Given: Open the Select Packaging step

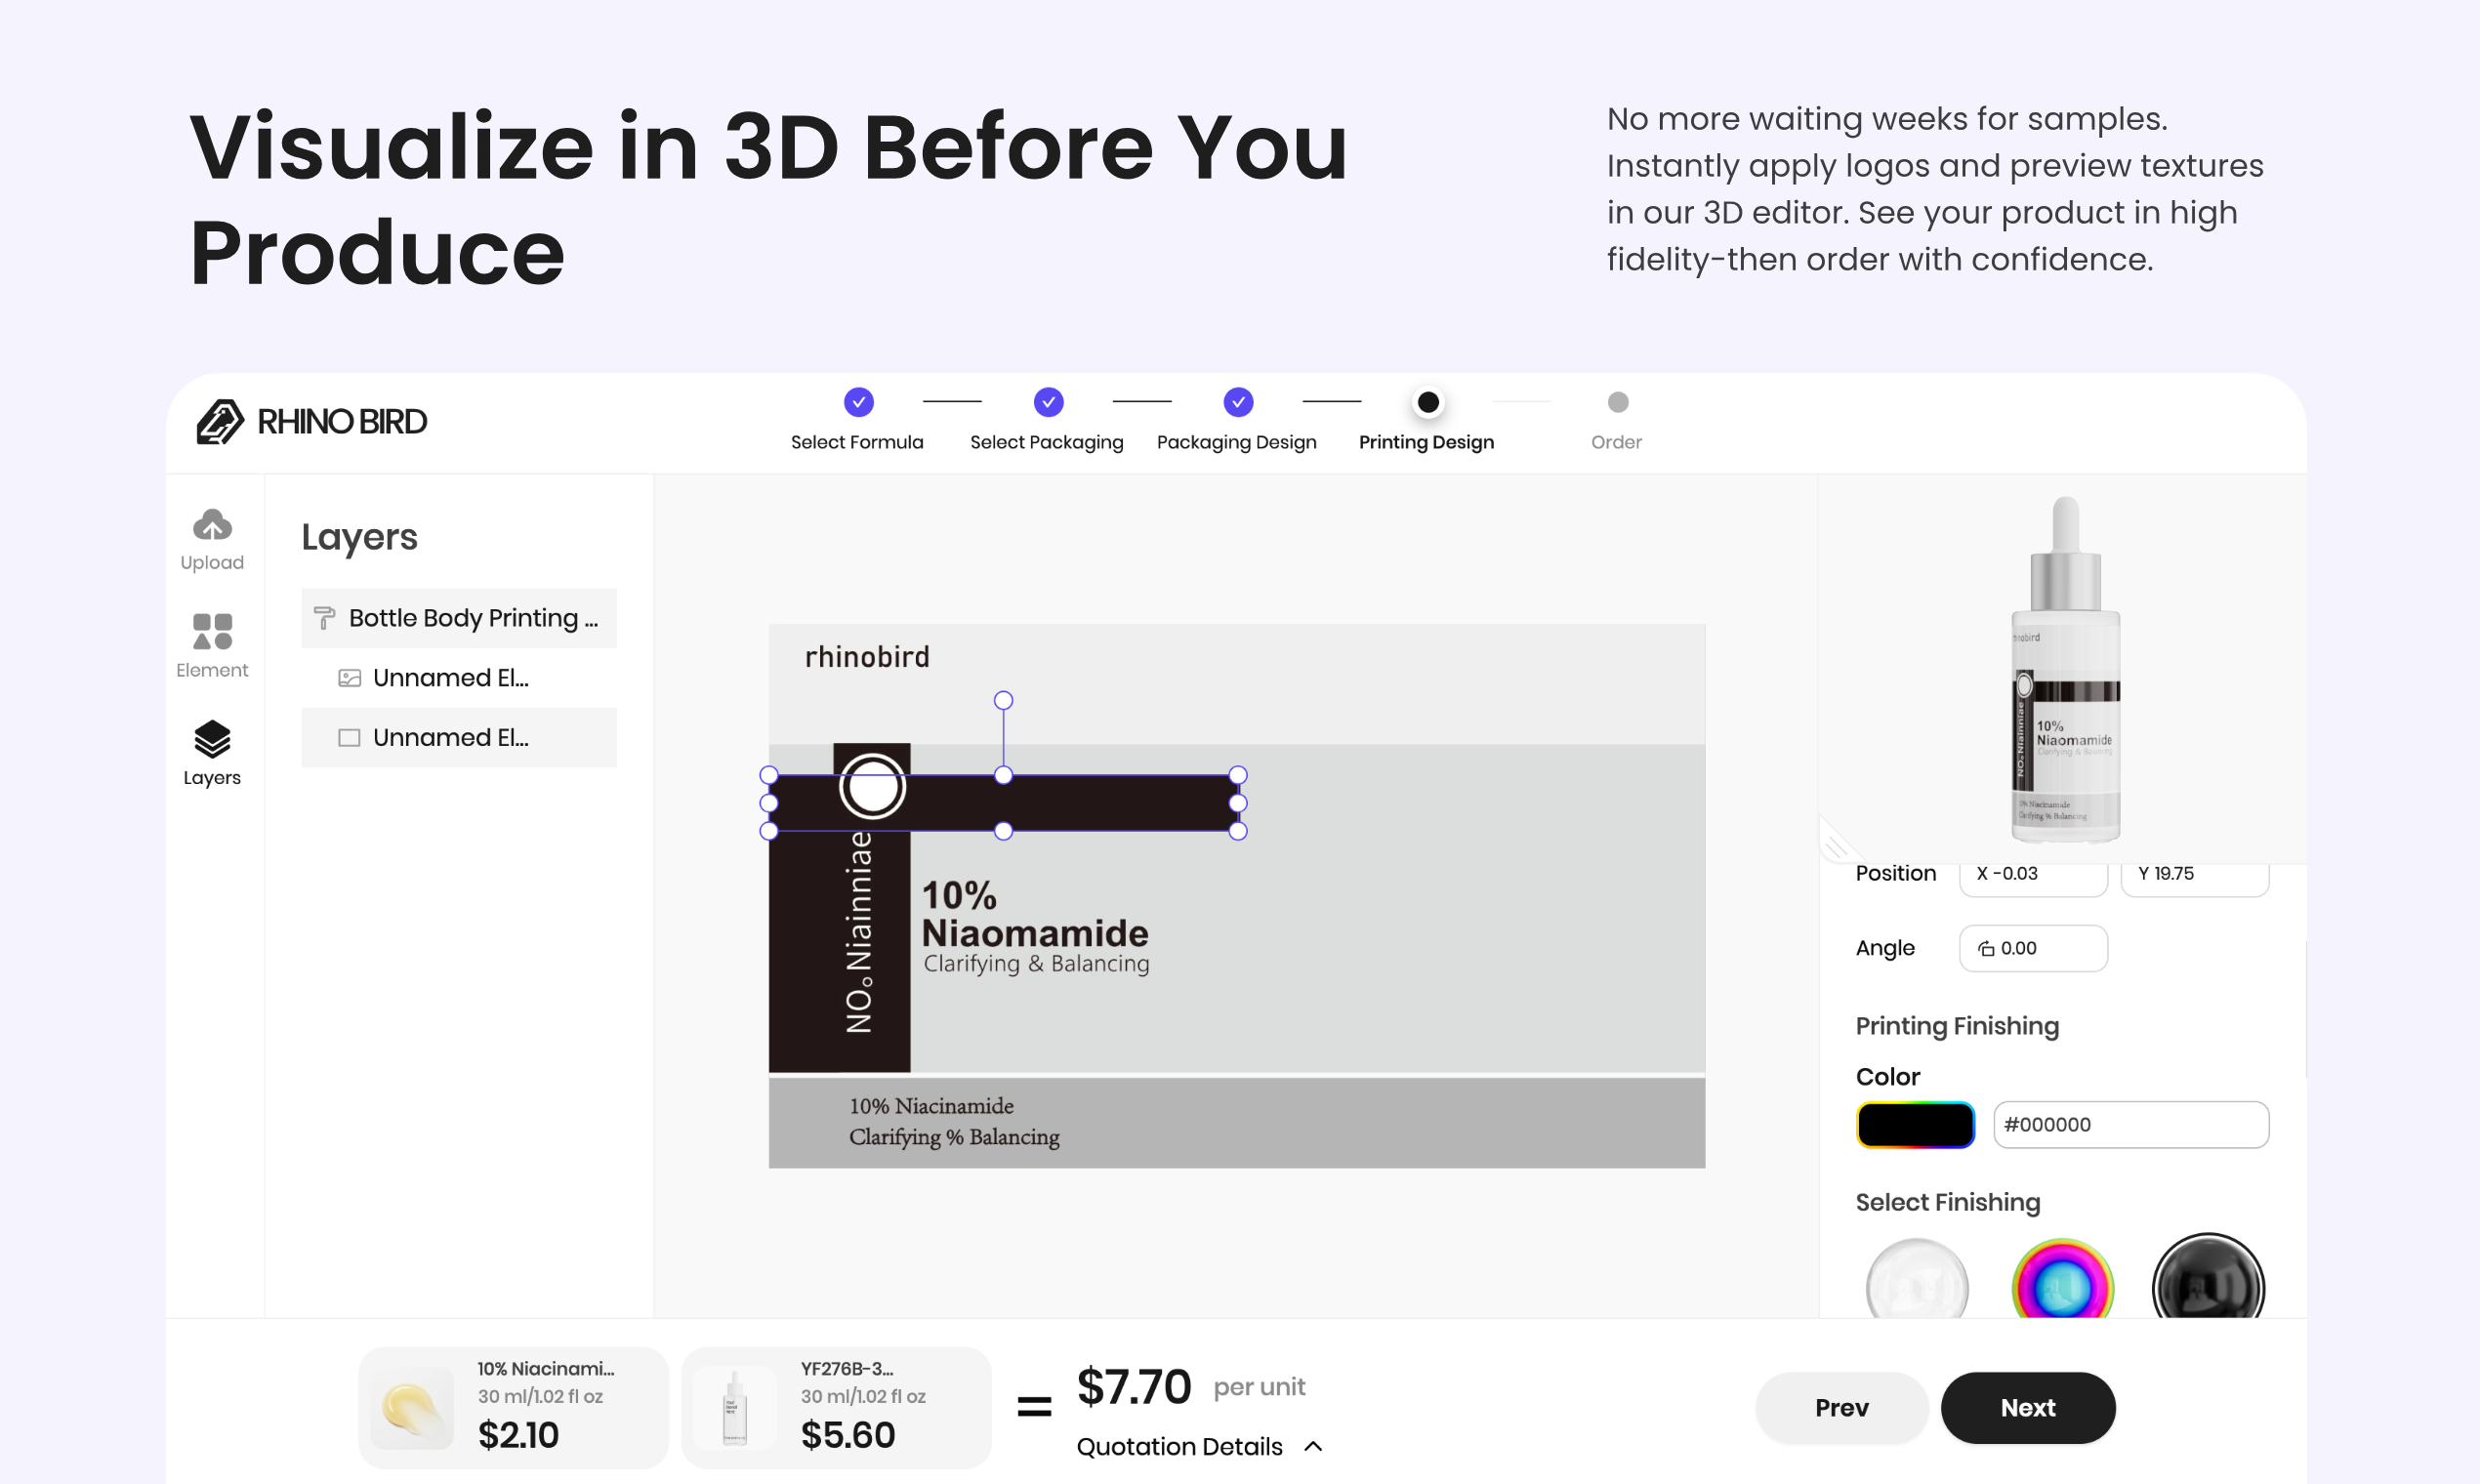Looking at the screenshot, I should click(1047, 401).
